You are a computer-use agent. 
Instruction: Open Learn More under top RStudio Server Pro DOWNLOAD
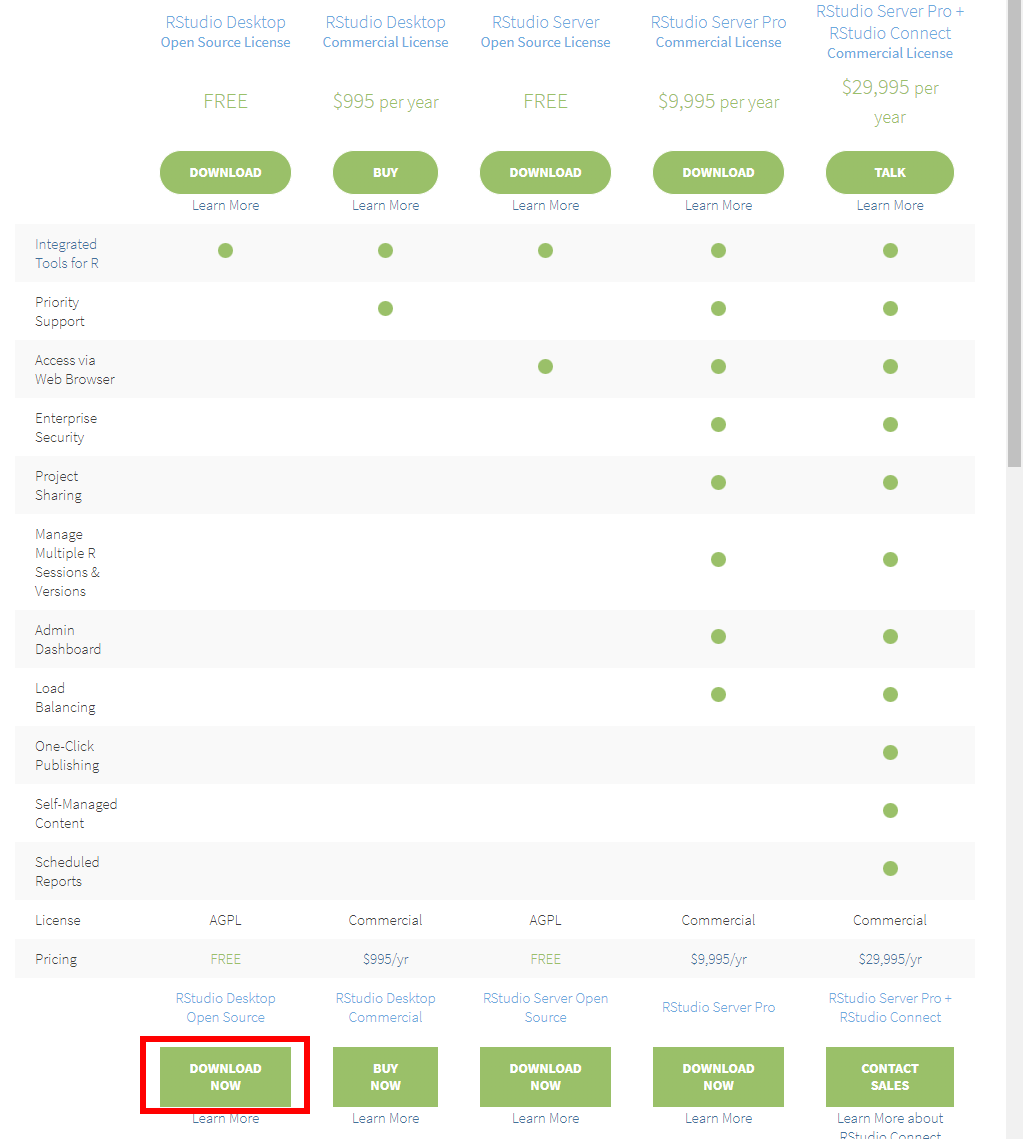(x=718, y=206)
